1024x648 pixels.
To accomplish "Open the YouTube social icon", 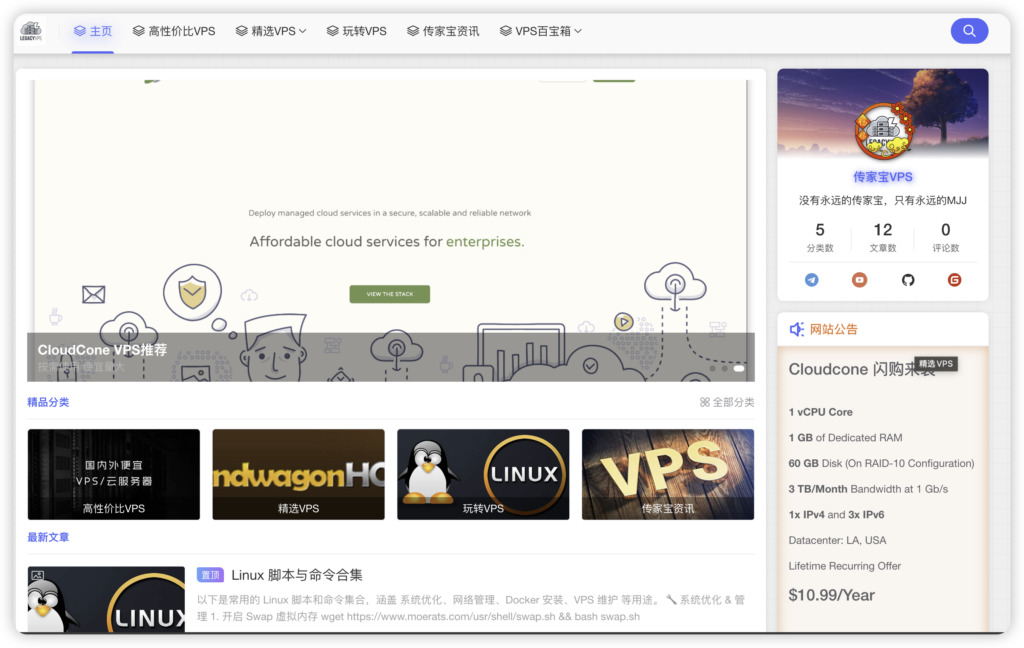I will pos(859,280).
